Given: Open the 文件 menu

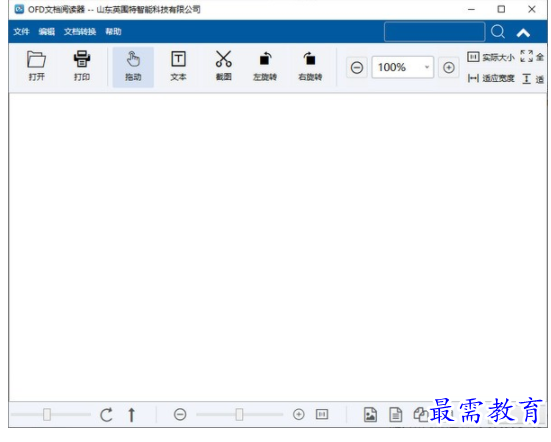Looking at the screenshot, I should tap(21, 32).
